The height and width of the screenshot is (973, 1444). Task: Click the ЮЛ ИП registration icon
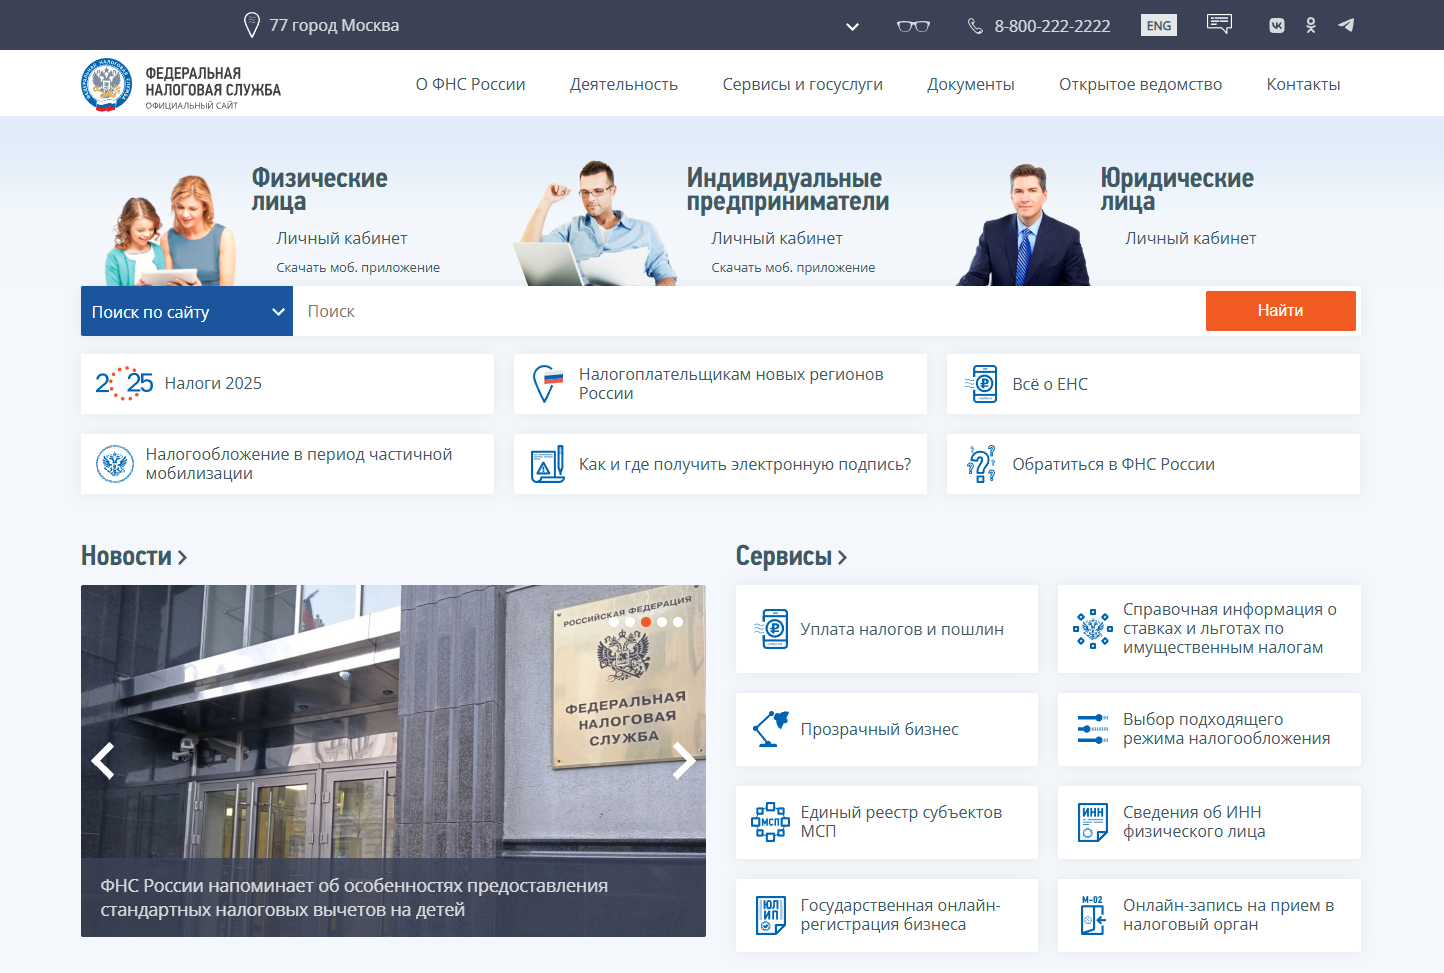tap(770, 915)
